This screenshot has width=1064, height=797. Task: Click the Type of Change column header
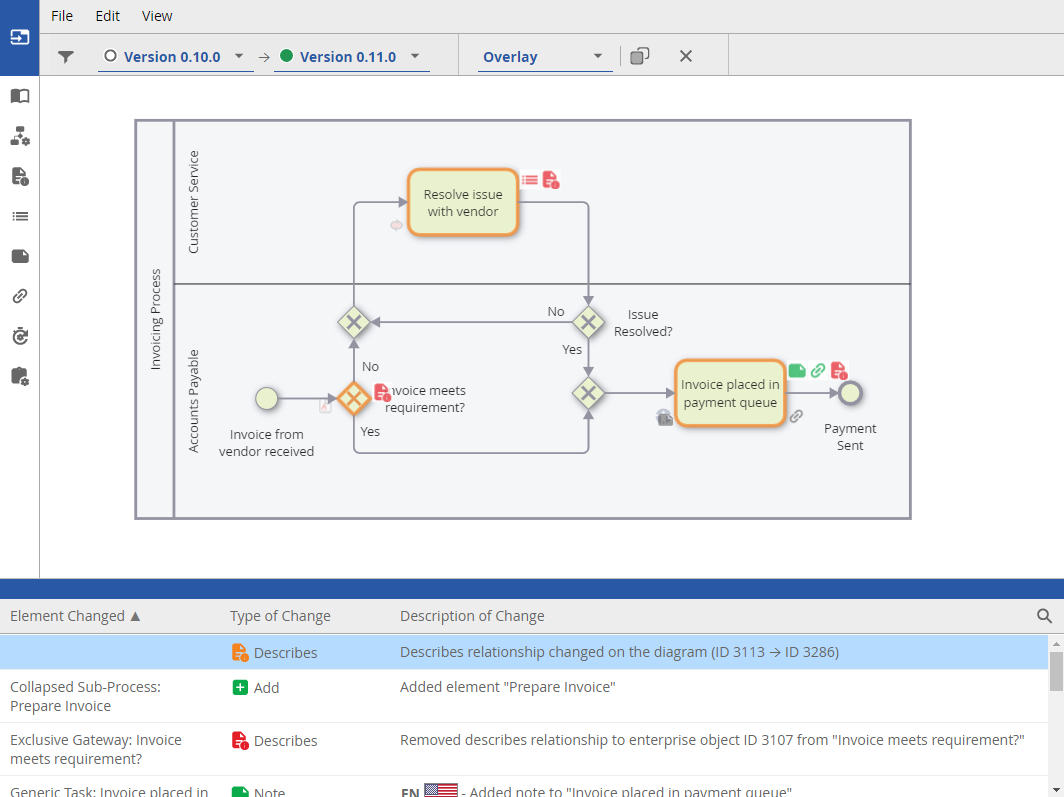(x=280, y=616)
